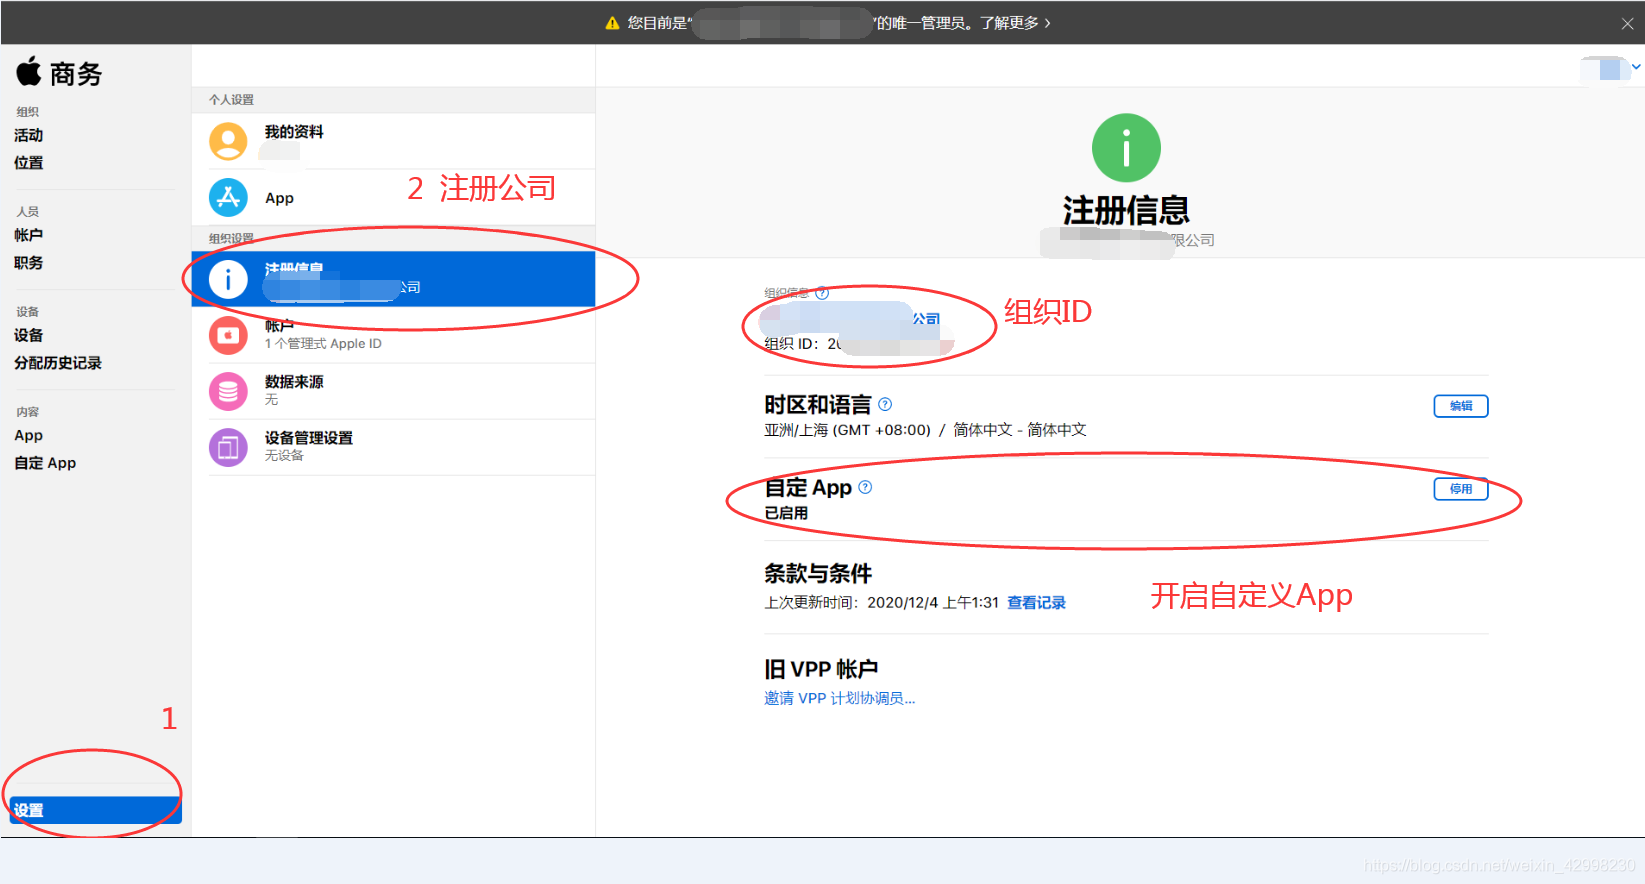
Task: Click the red 帐户 icon
Action: click(228, 335)
